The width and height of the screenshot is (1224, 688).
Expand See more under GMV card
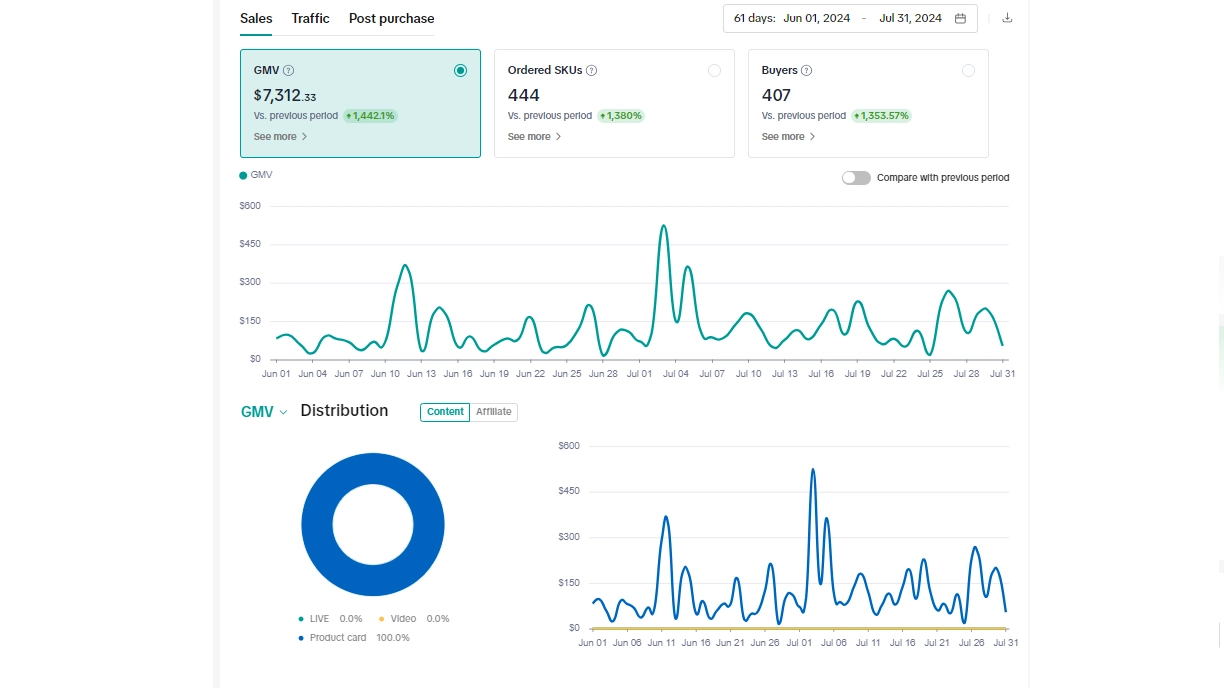(x=280, y=137)
